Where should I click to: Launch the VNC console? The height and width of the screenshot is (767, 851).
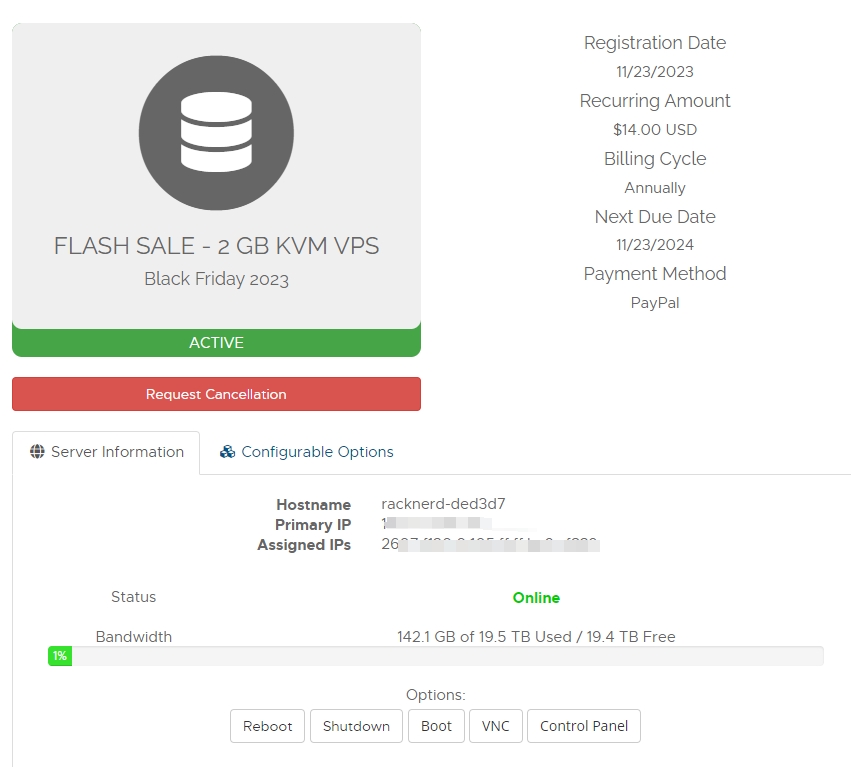pyautogui.click(x=495, y=726)
